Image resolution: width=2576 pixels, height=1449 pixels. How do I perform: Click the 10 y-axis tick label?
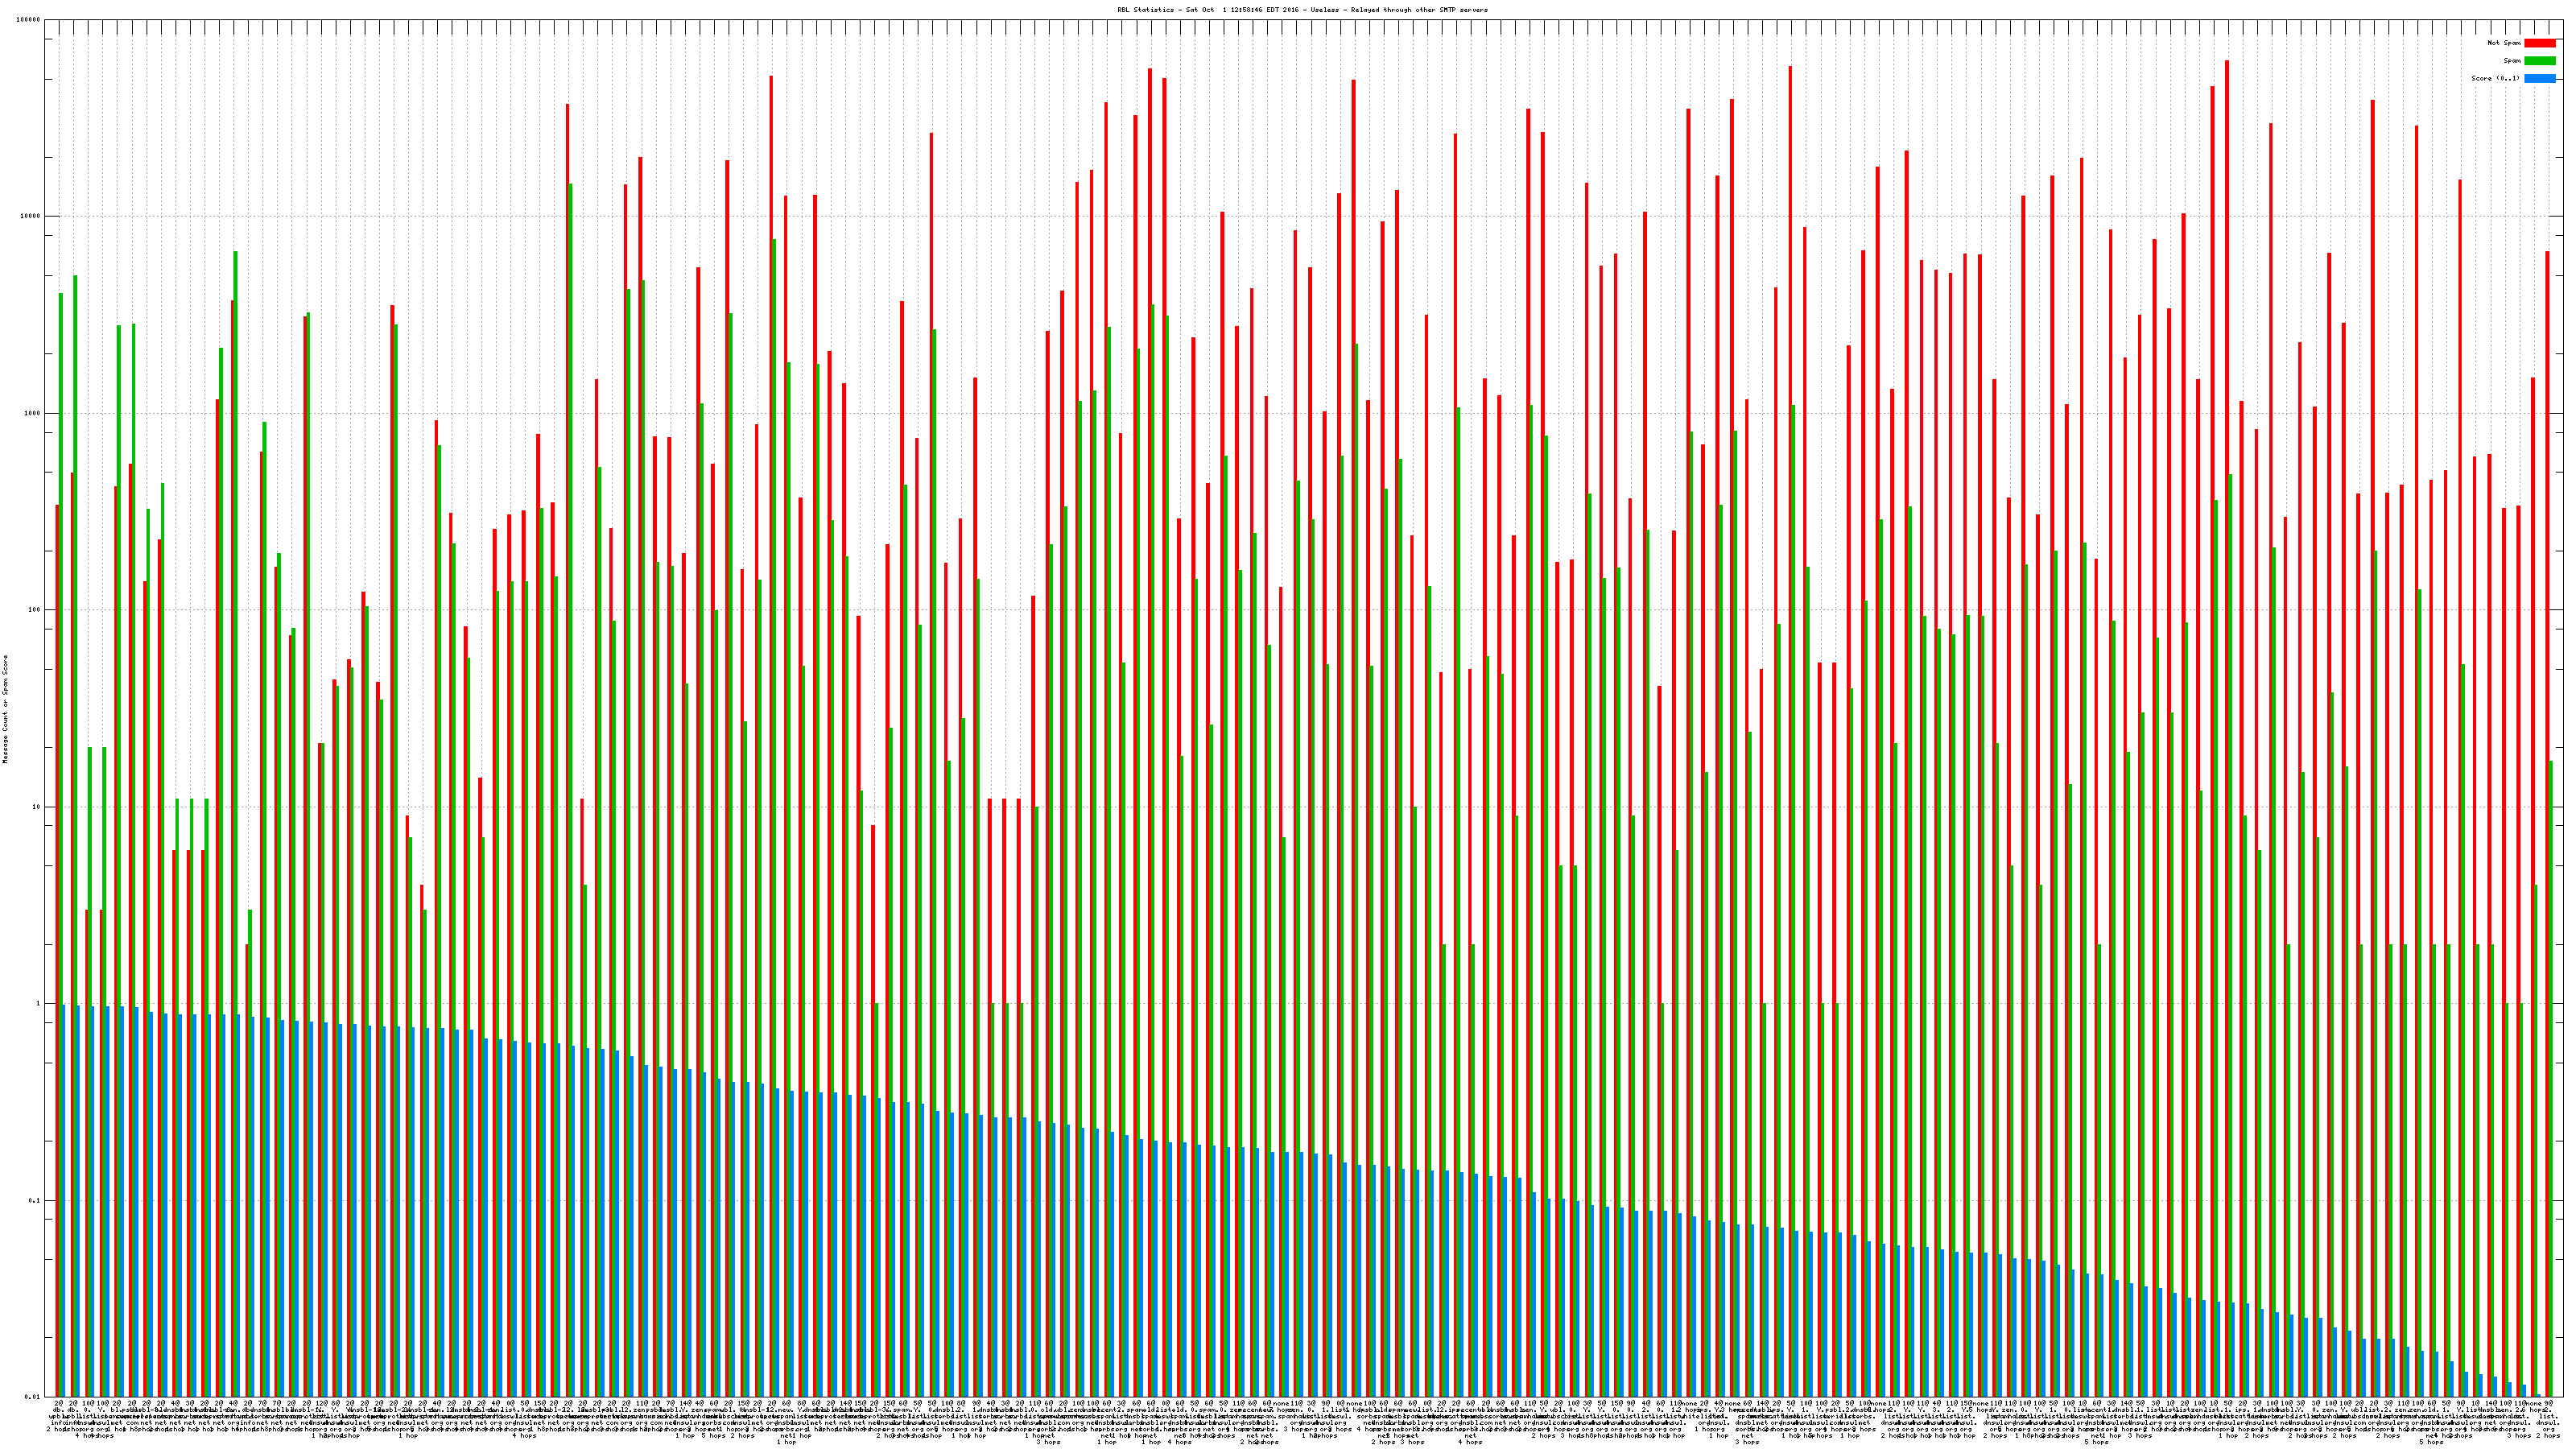(x=37, y=807)
